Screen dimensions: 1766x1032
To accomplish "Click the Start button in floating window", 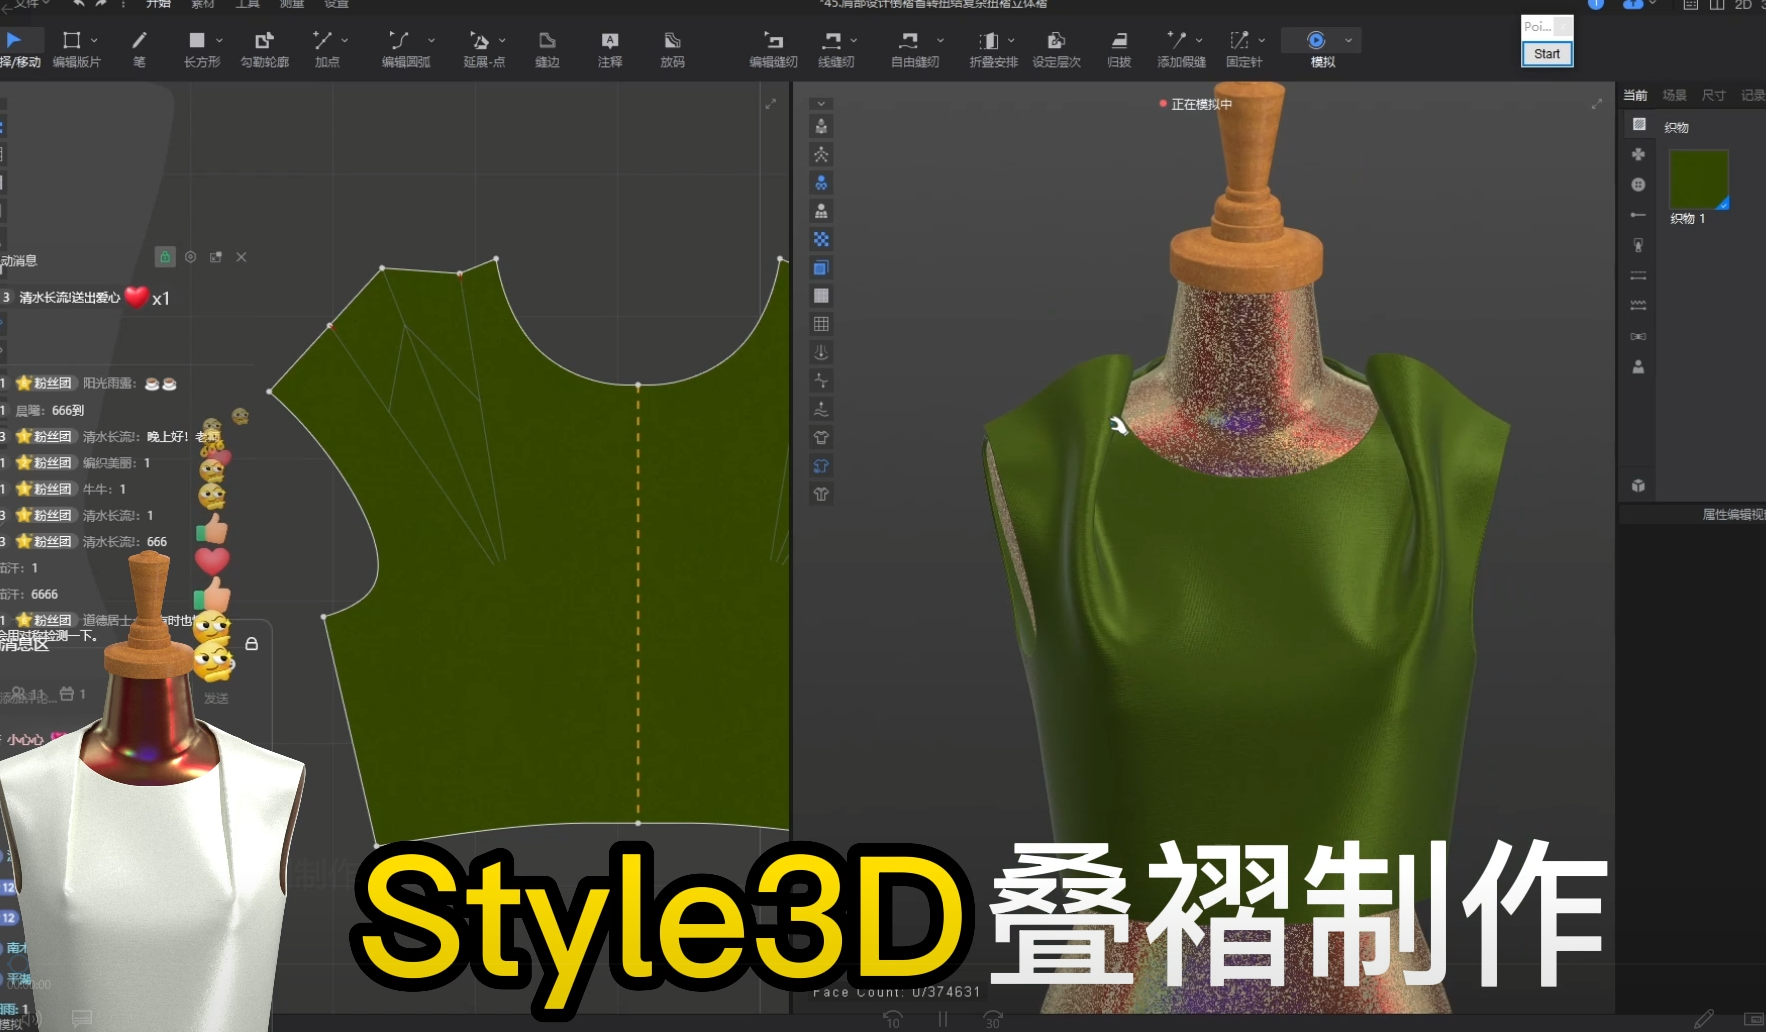I will pyautogui.click(x=1547, y=54).
